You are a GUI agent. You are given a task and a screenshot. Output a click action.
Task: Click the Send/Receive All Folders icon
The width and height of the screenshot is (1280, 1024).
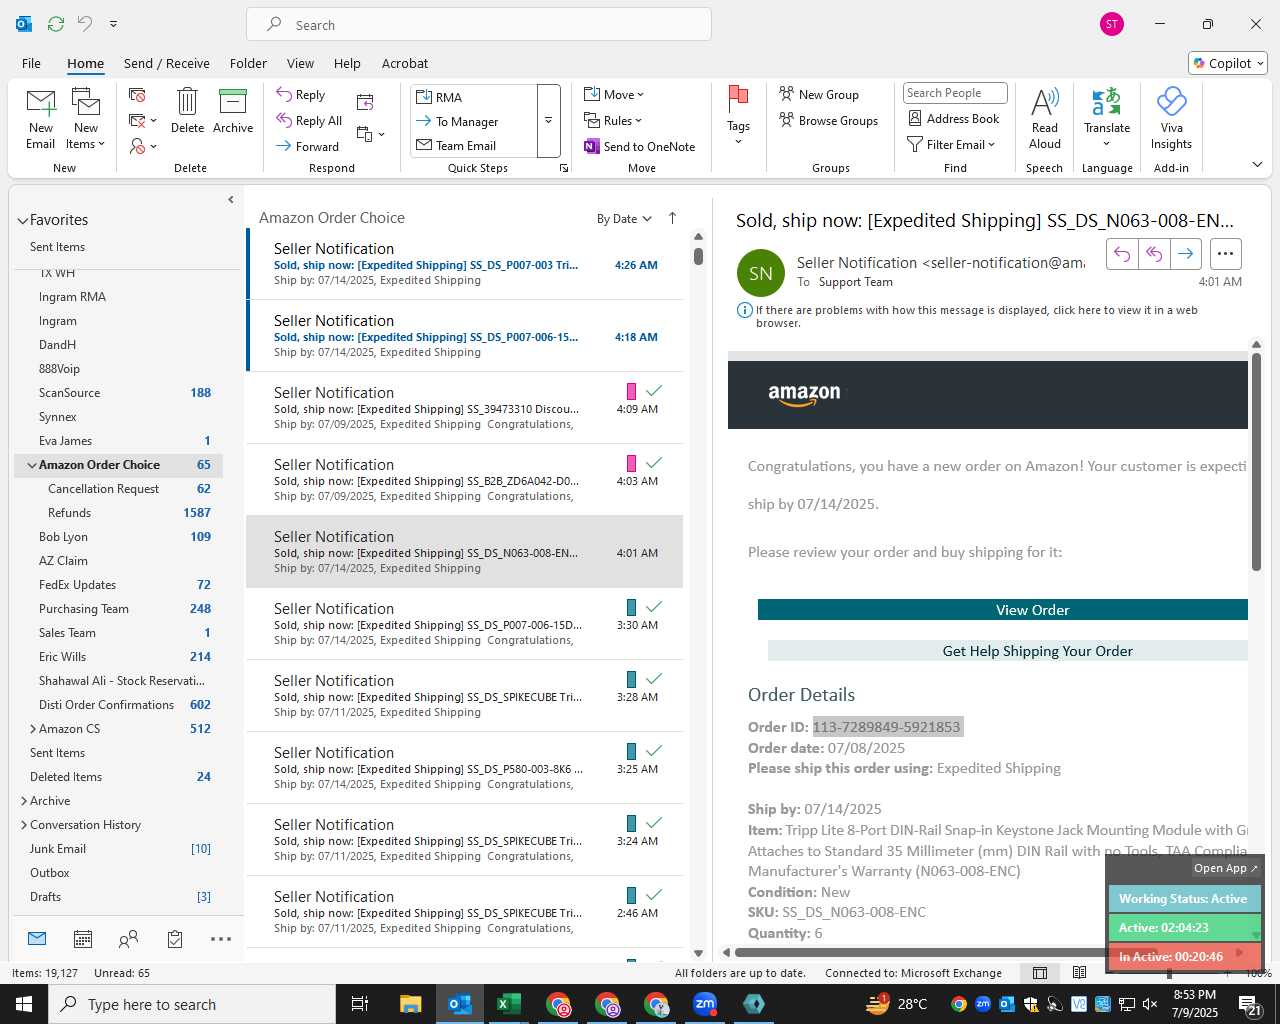pos(56,23)
